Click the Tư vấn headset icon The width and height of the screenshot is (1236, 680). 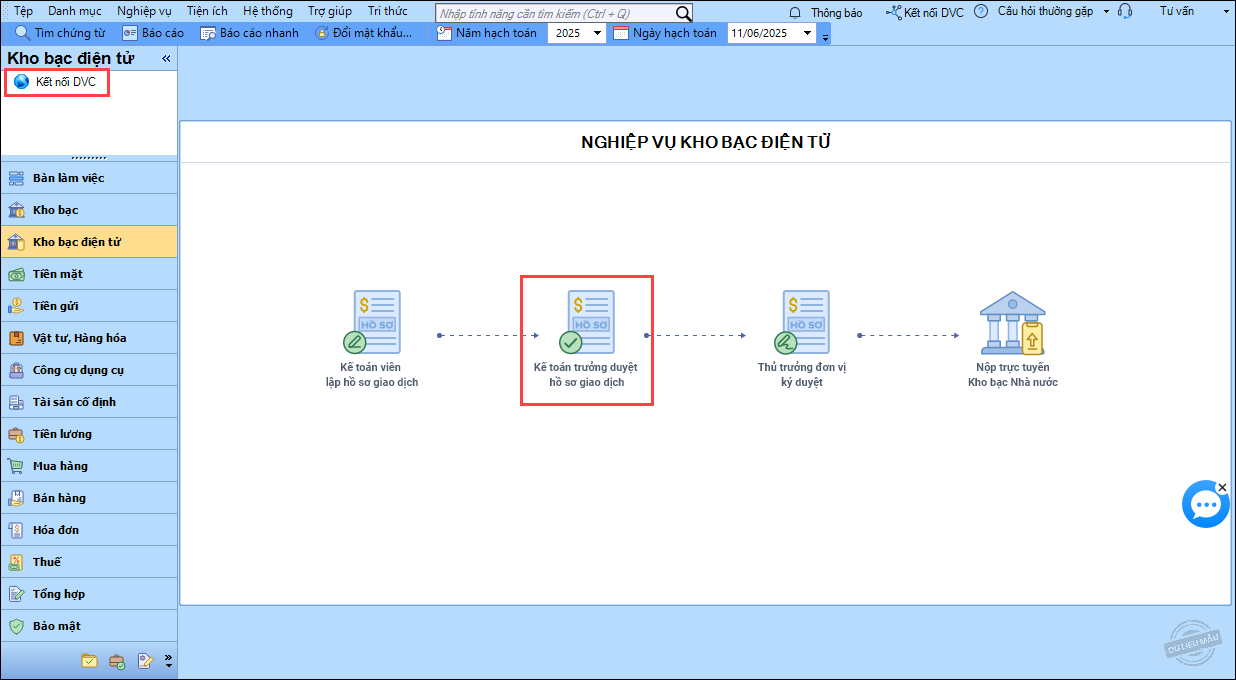(1125, 12)
